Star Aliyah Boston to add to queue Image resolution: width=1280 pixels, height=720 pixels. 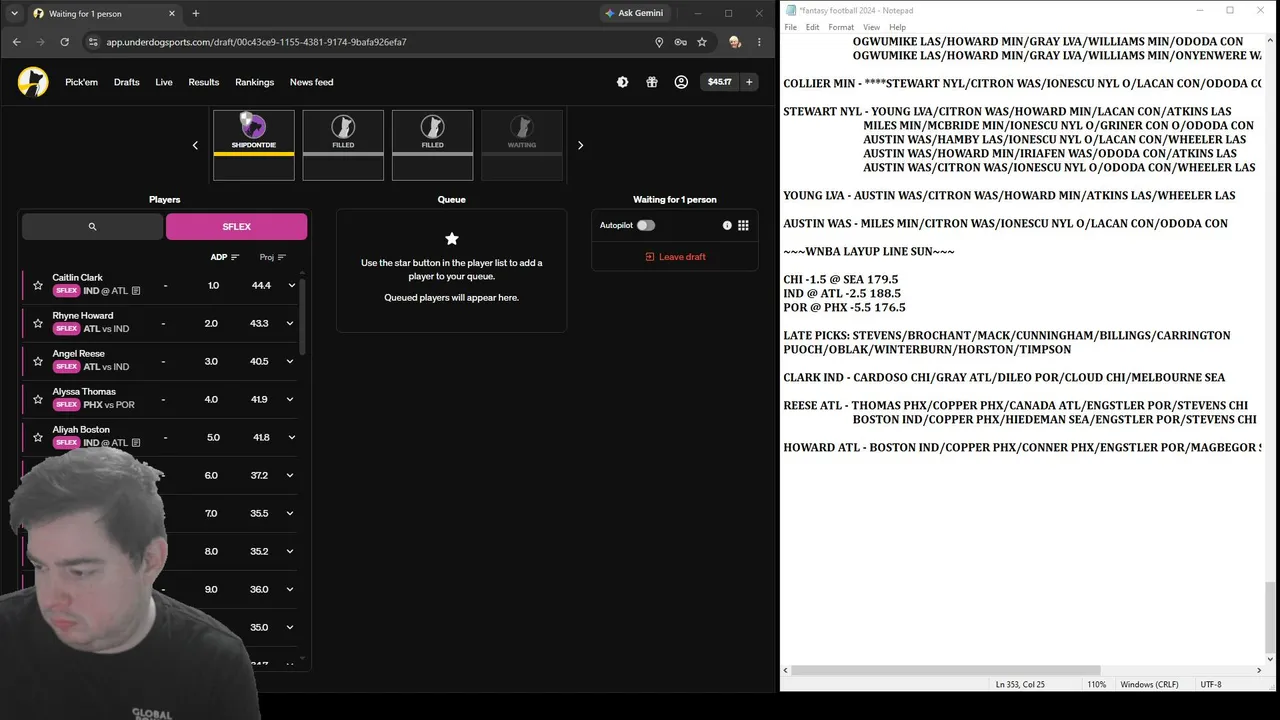[x=38, y=437]
